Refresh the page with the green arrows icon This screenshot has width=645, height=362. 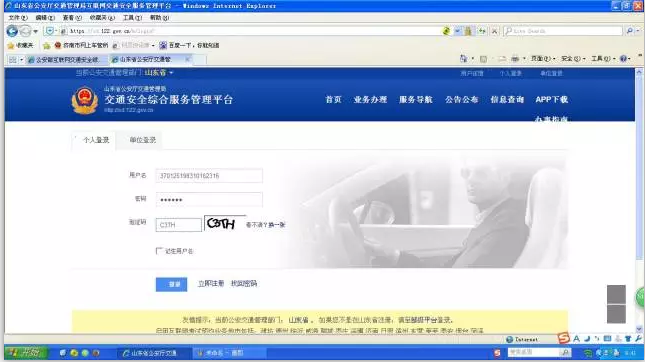tap(482, 31)
